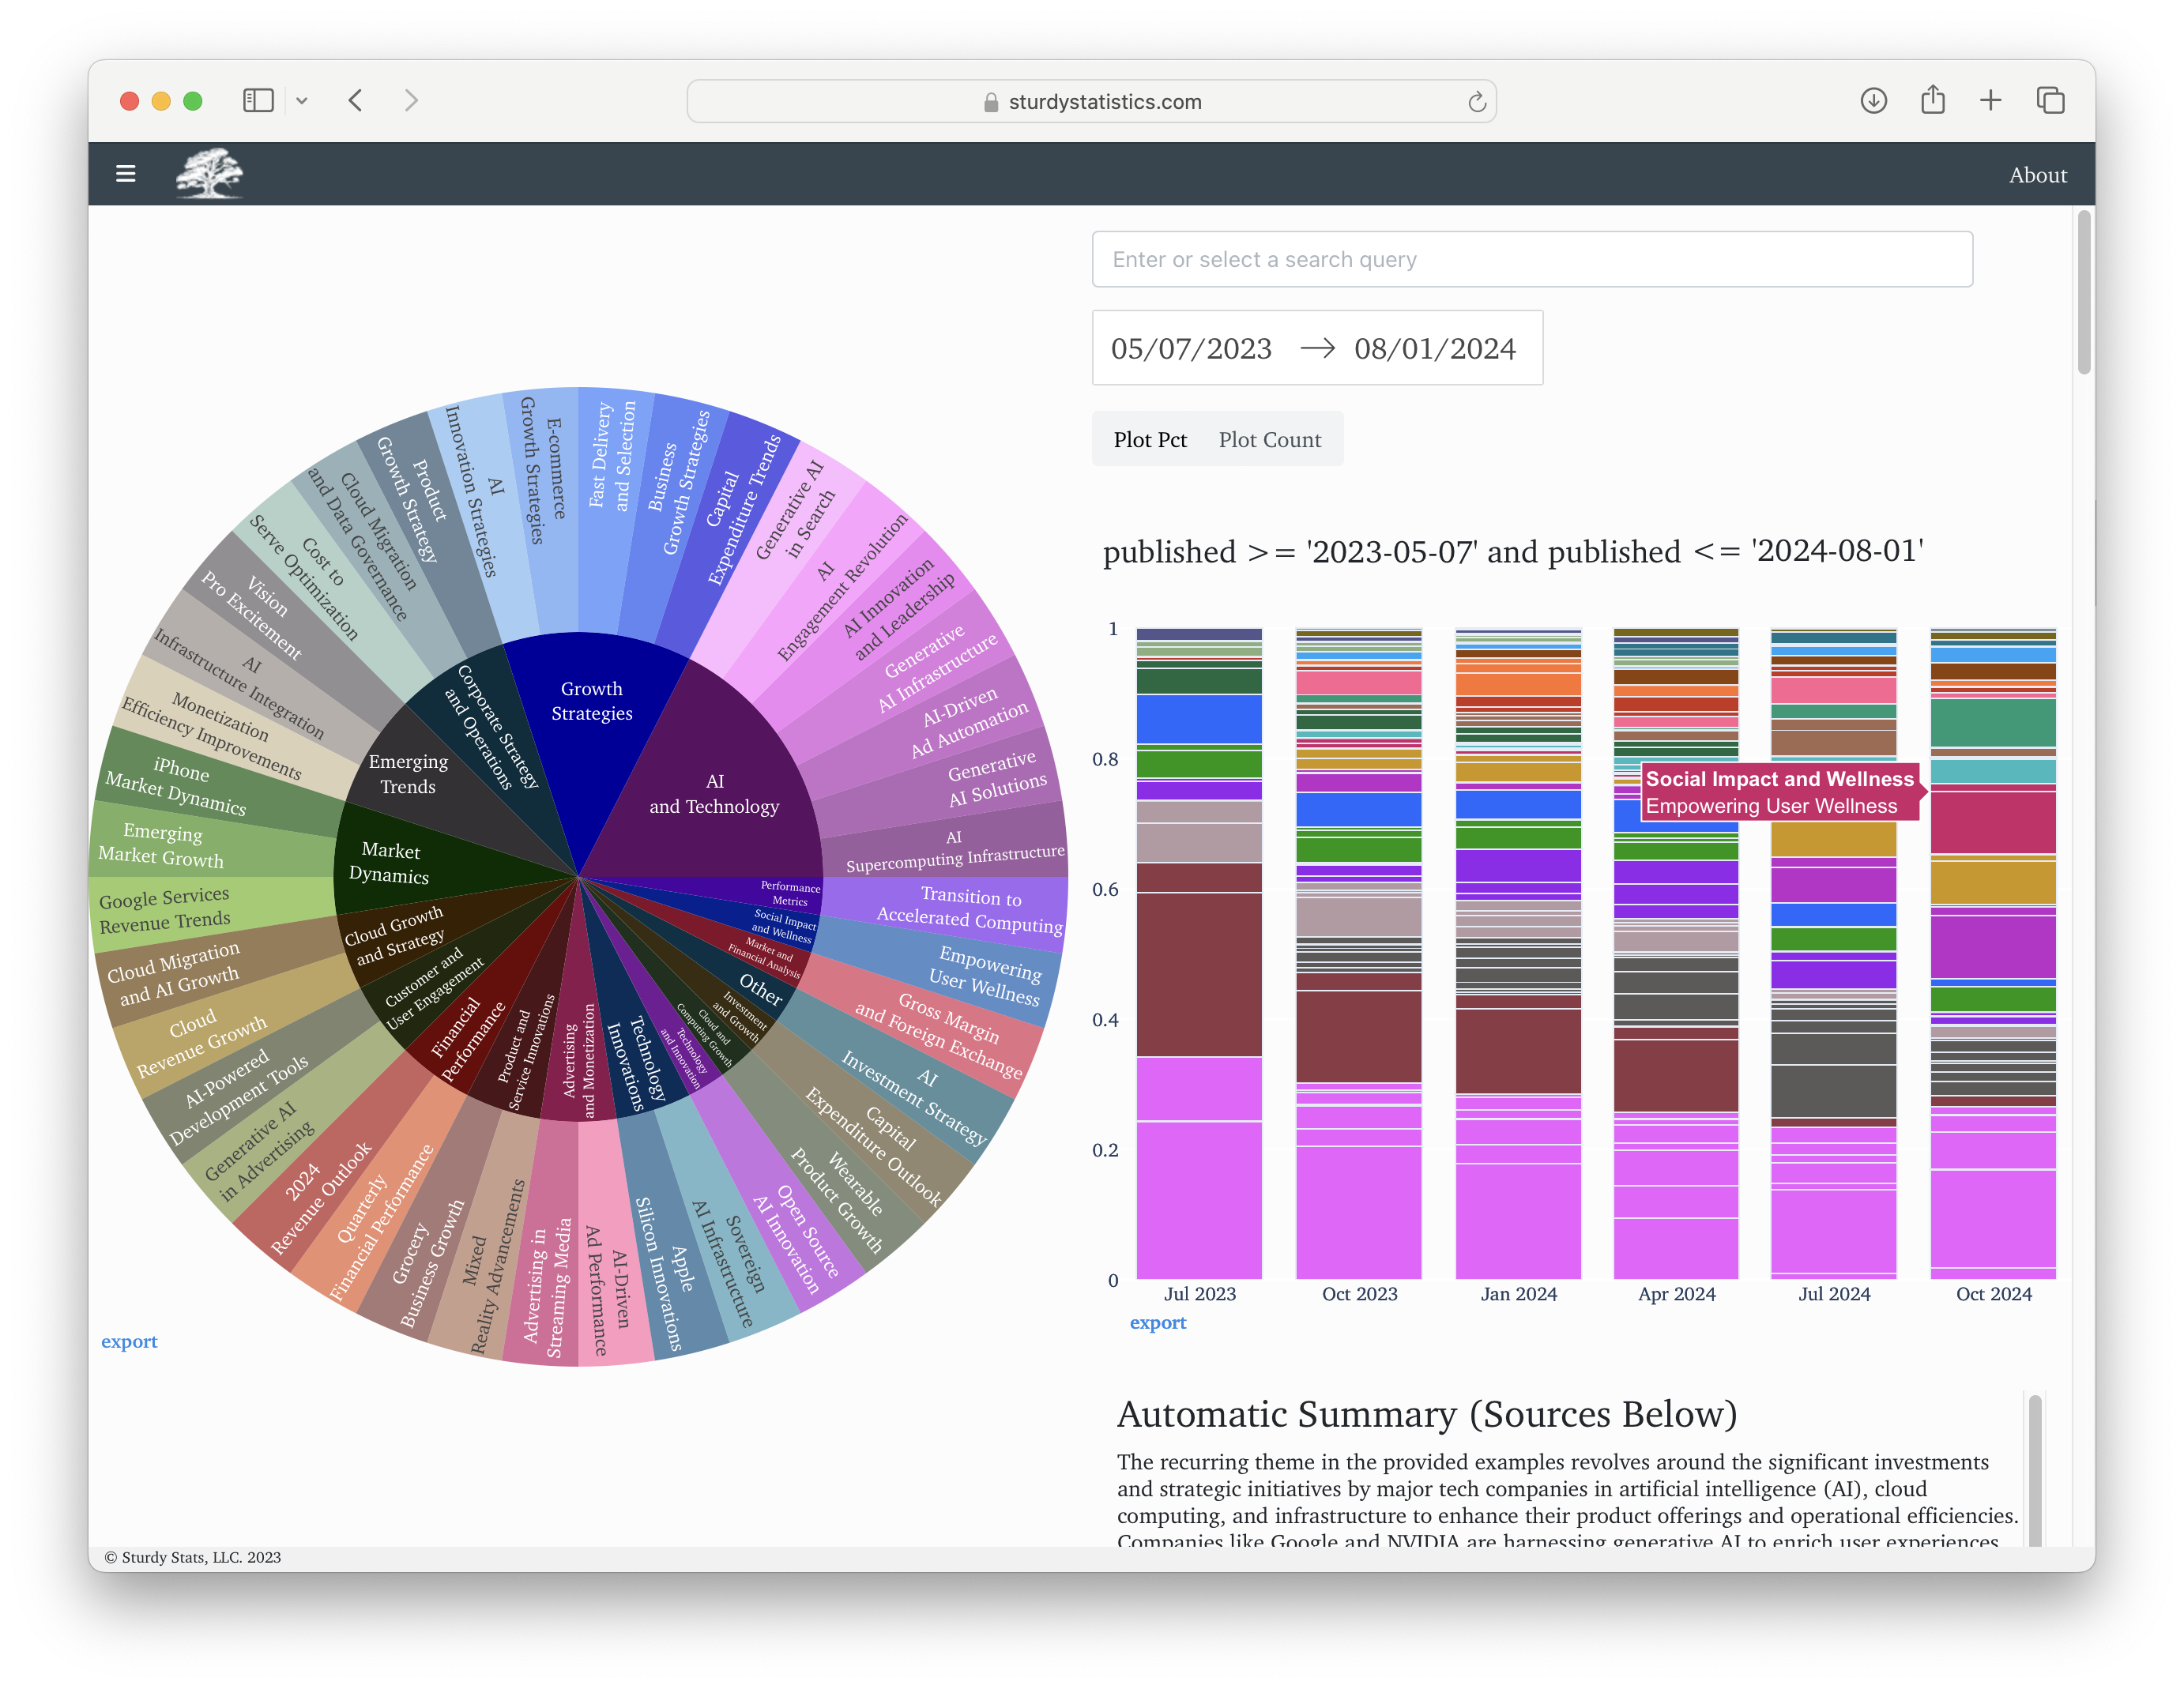The height and width of the screenshot is (1689, 2184).
Task: Open a new tab with plus icon
Action: click(x=1990, y=101)
